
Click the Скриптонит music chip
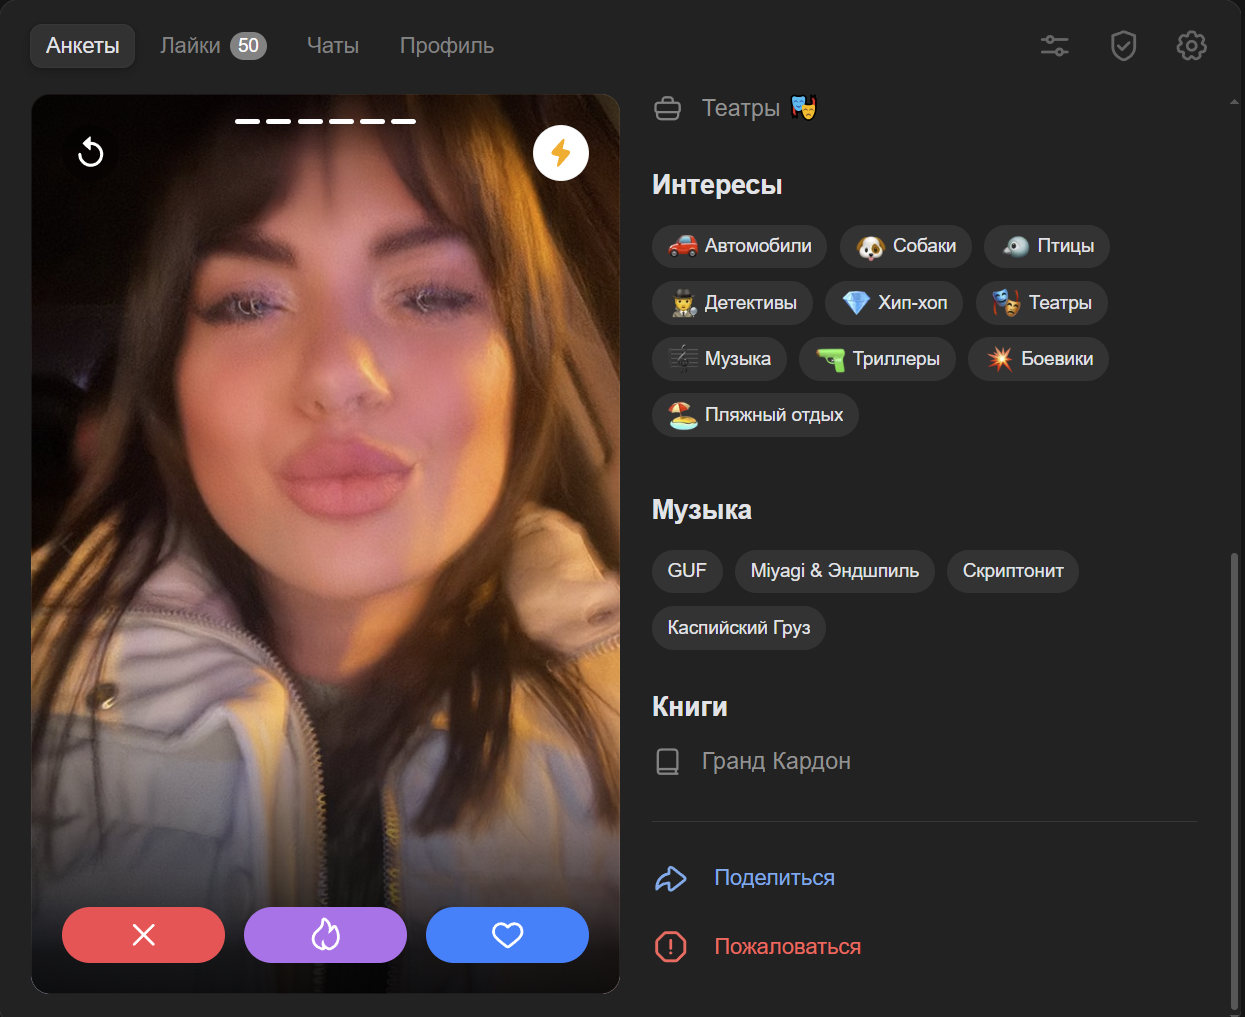click(x=1013, y=571)
